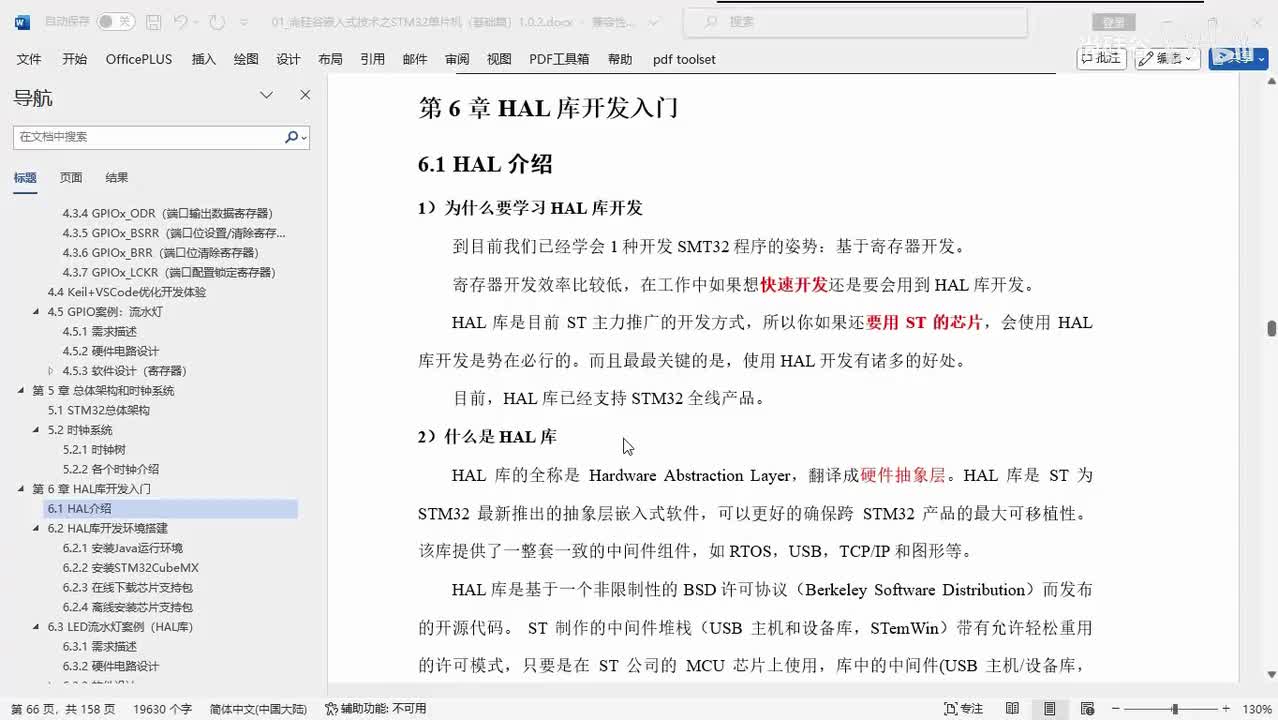Viewport: 1278px width, 720px height.
Task: Go to heading 5.2.2 各个时钟介绍
Action: [x=110, y=469]
